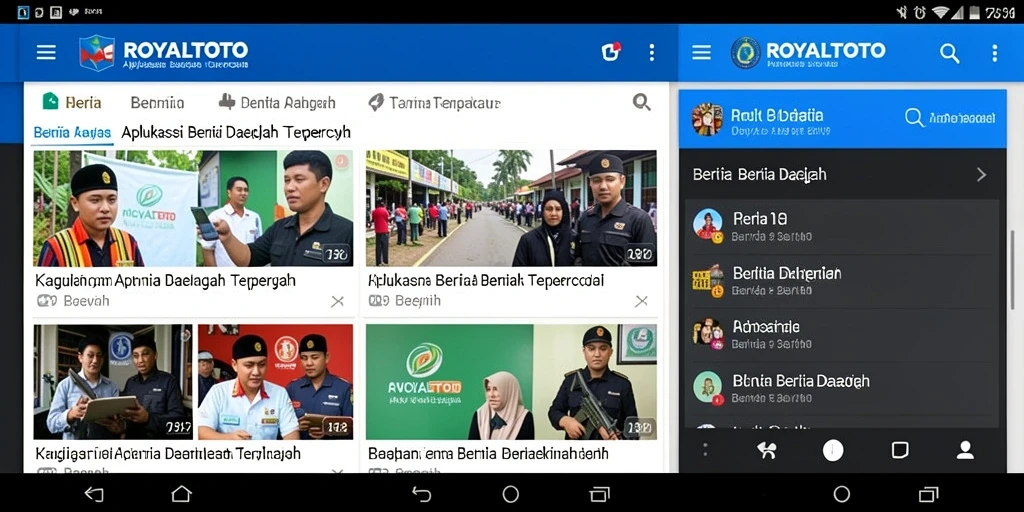Switch to 'Beniia Aayas' sub-tab
Screen dimensions: 1024x512
point(72,133)
